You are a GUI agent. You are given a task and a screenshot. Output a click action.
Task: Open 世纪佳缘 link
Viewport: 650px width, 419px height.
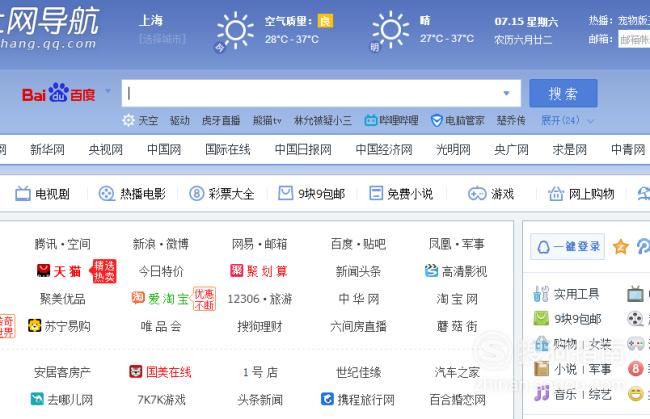coord(358,372)
